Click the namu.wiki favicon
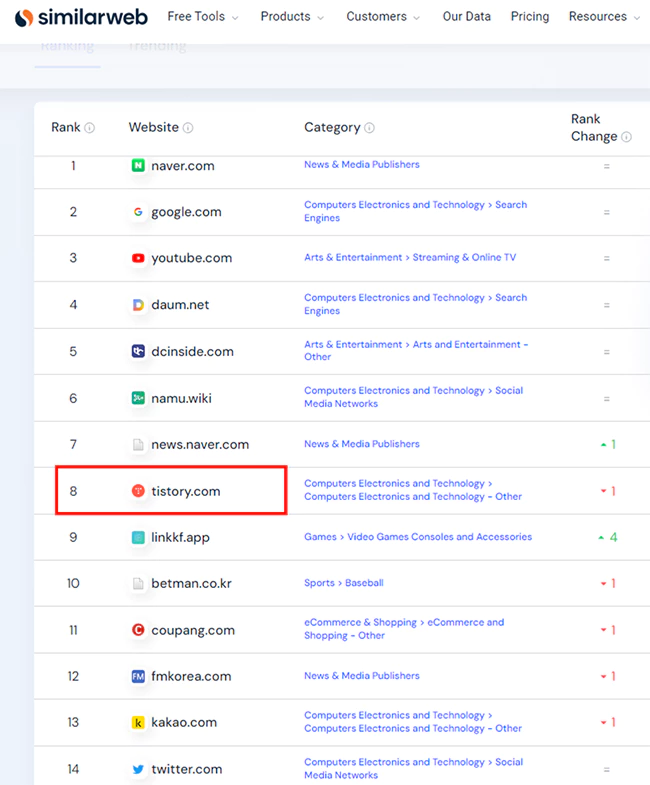Screen dimensions: 650x785 click(x=138, y=398)
